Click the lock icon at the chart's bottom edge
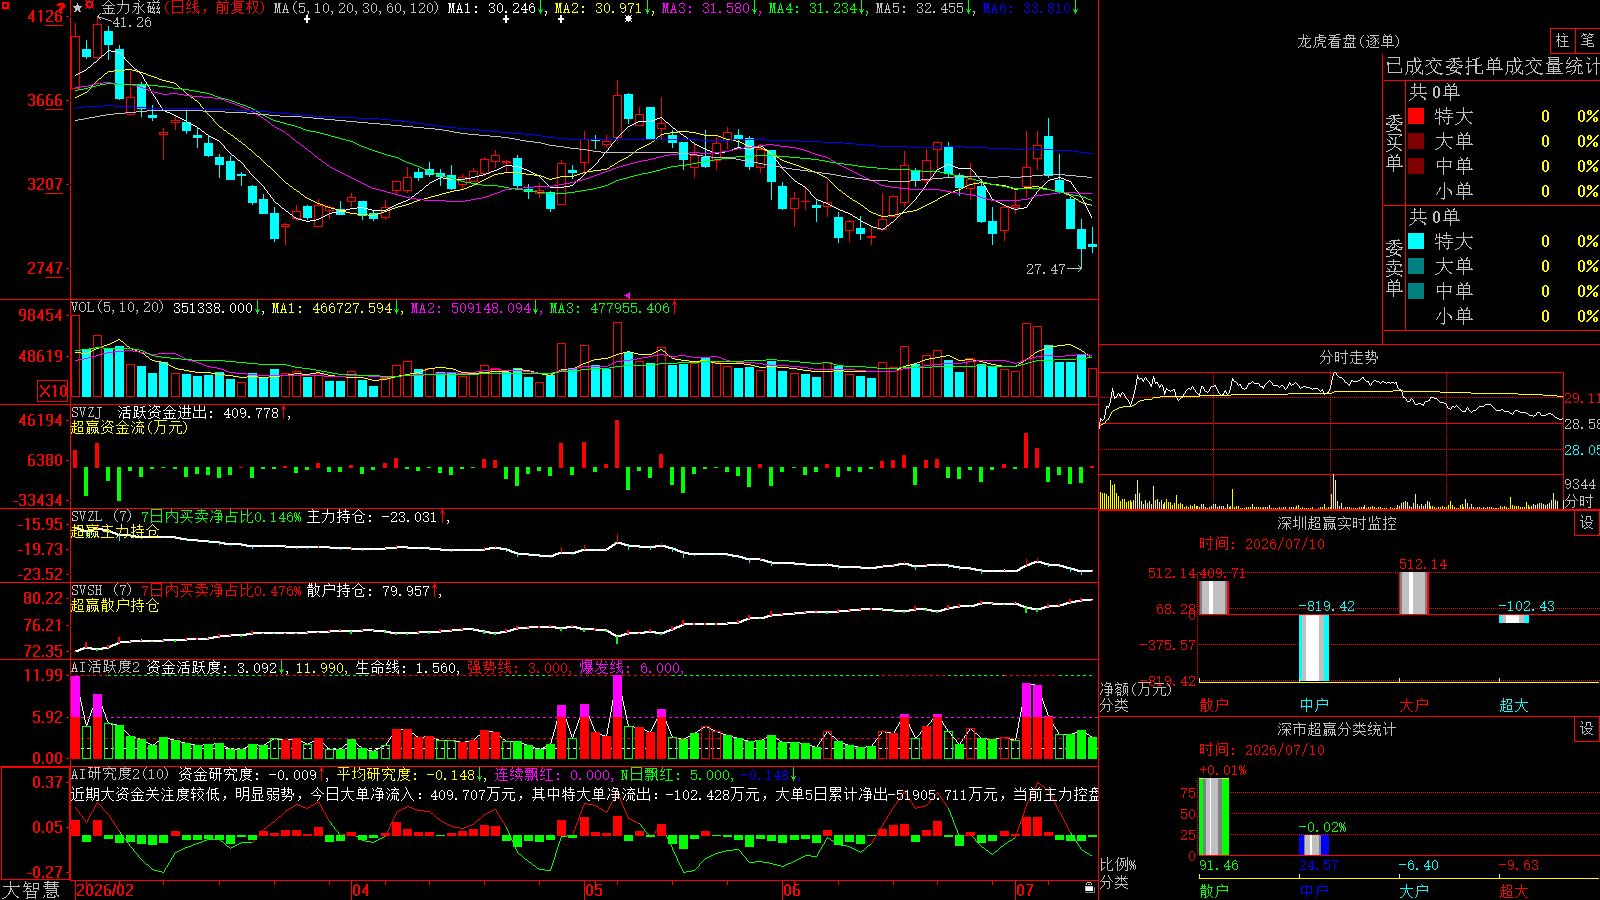The width and height of the screenshot is (1600, 900). (1089, 887)
